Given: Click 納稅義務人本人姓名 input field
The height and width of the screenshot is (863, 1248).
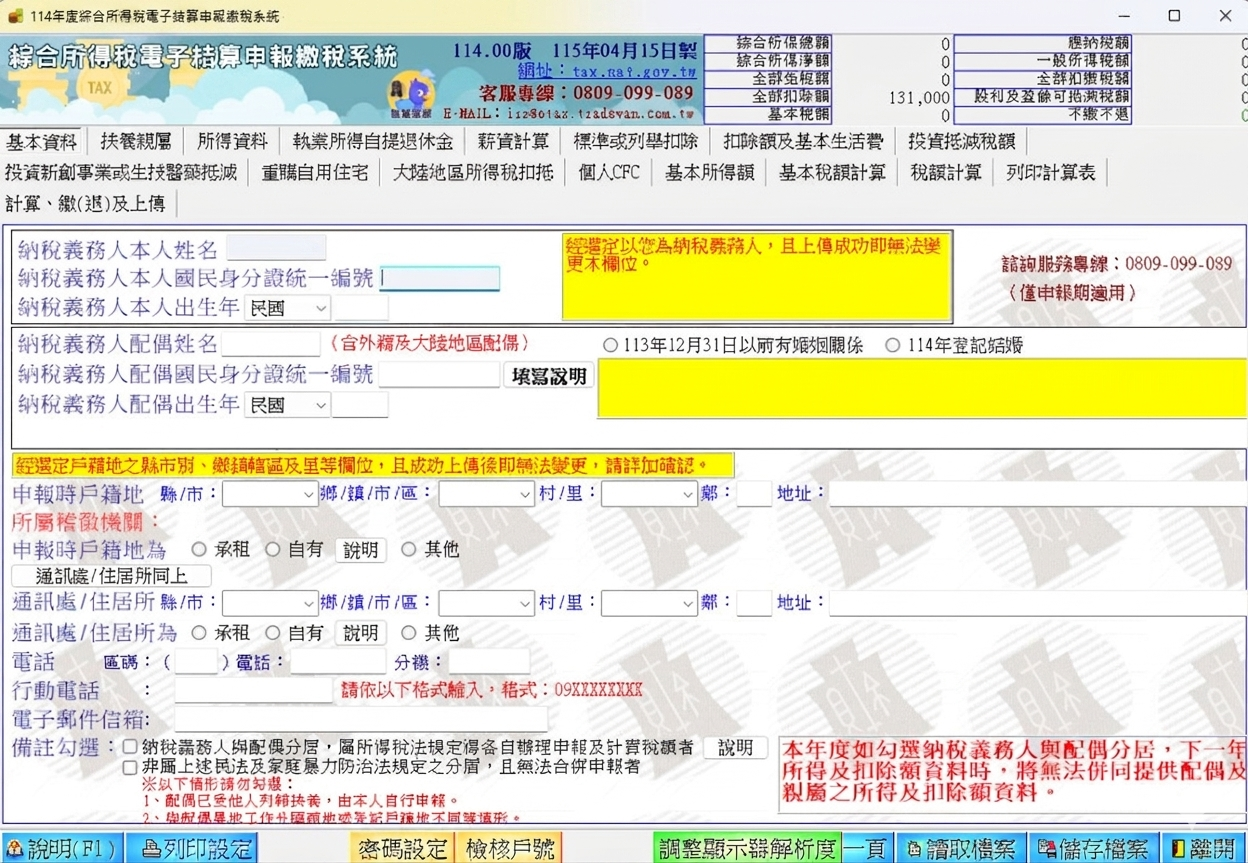Looking at the screenshot, I should tap(276, 248).
